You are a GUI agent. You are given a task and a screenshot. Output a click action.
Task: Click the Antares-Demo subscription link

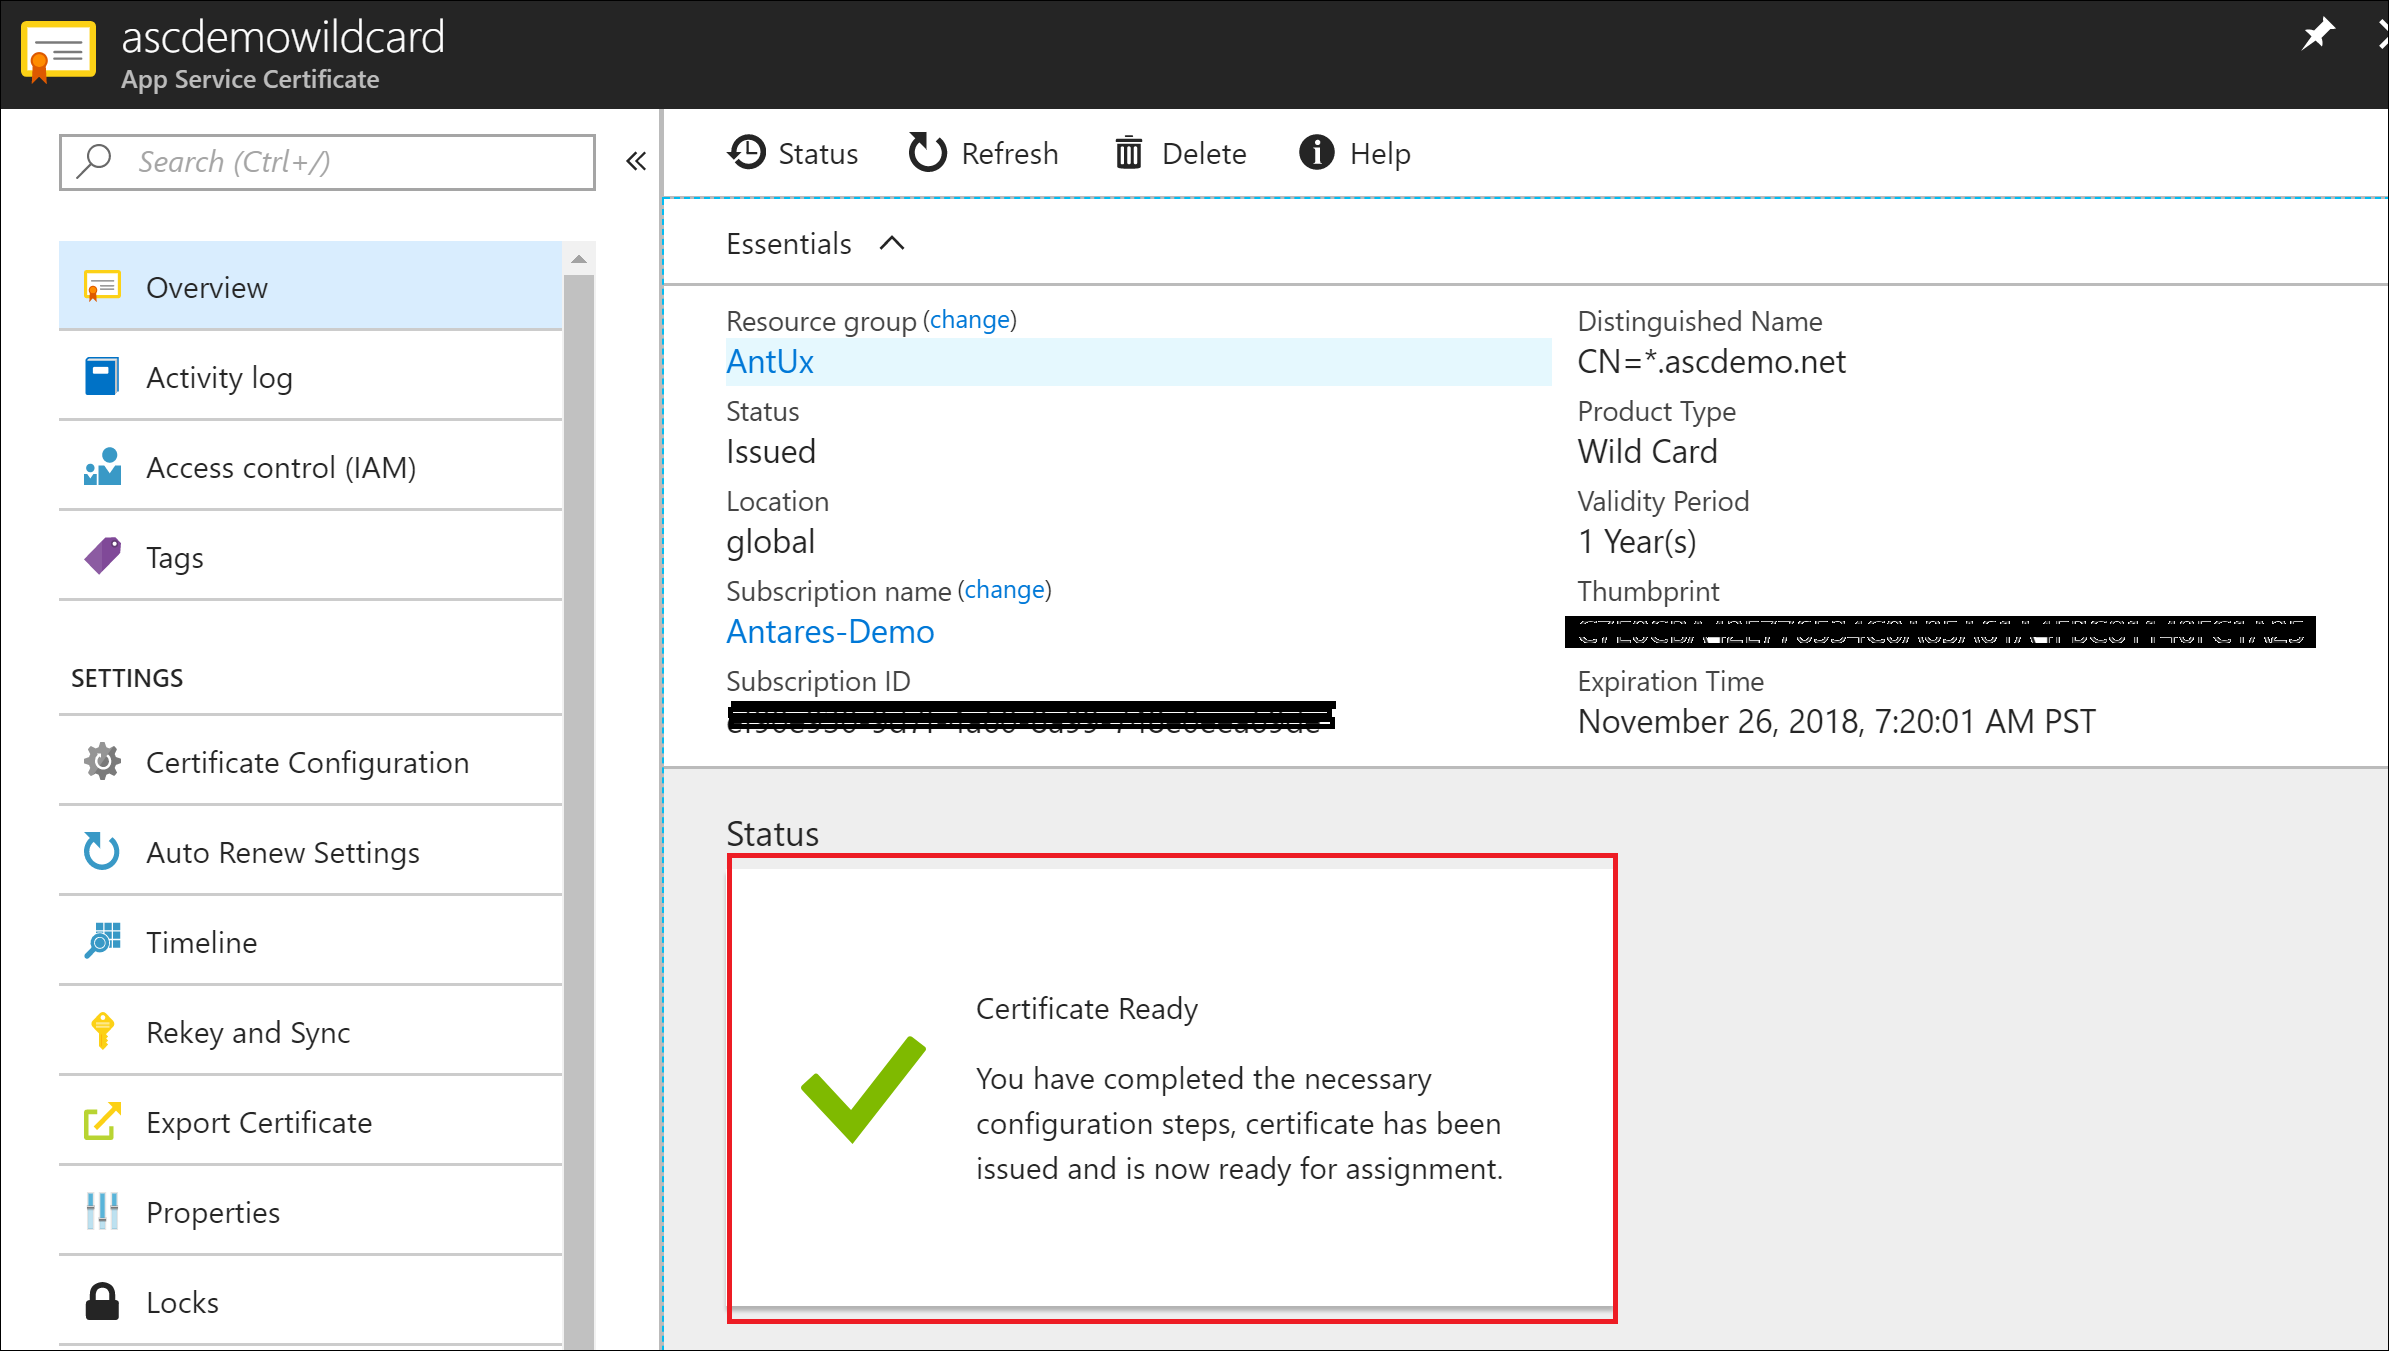click(830, 631)
